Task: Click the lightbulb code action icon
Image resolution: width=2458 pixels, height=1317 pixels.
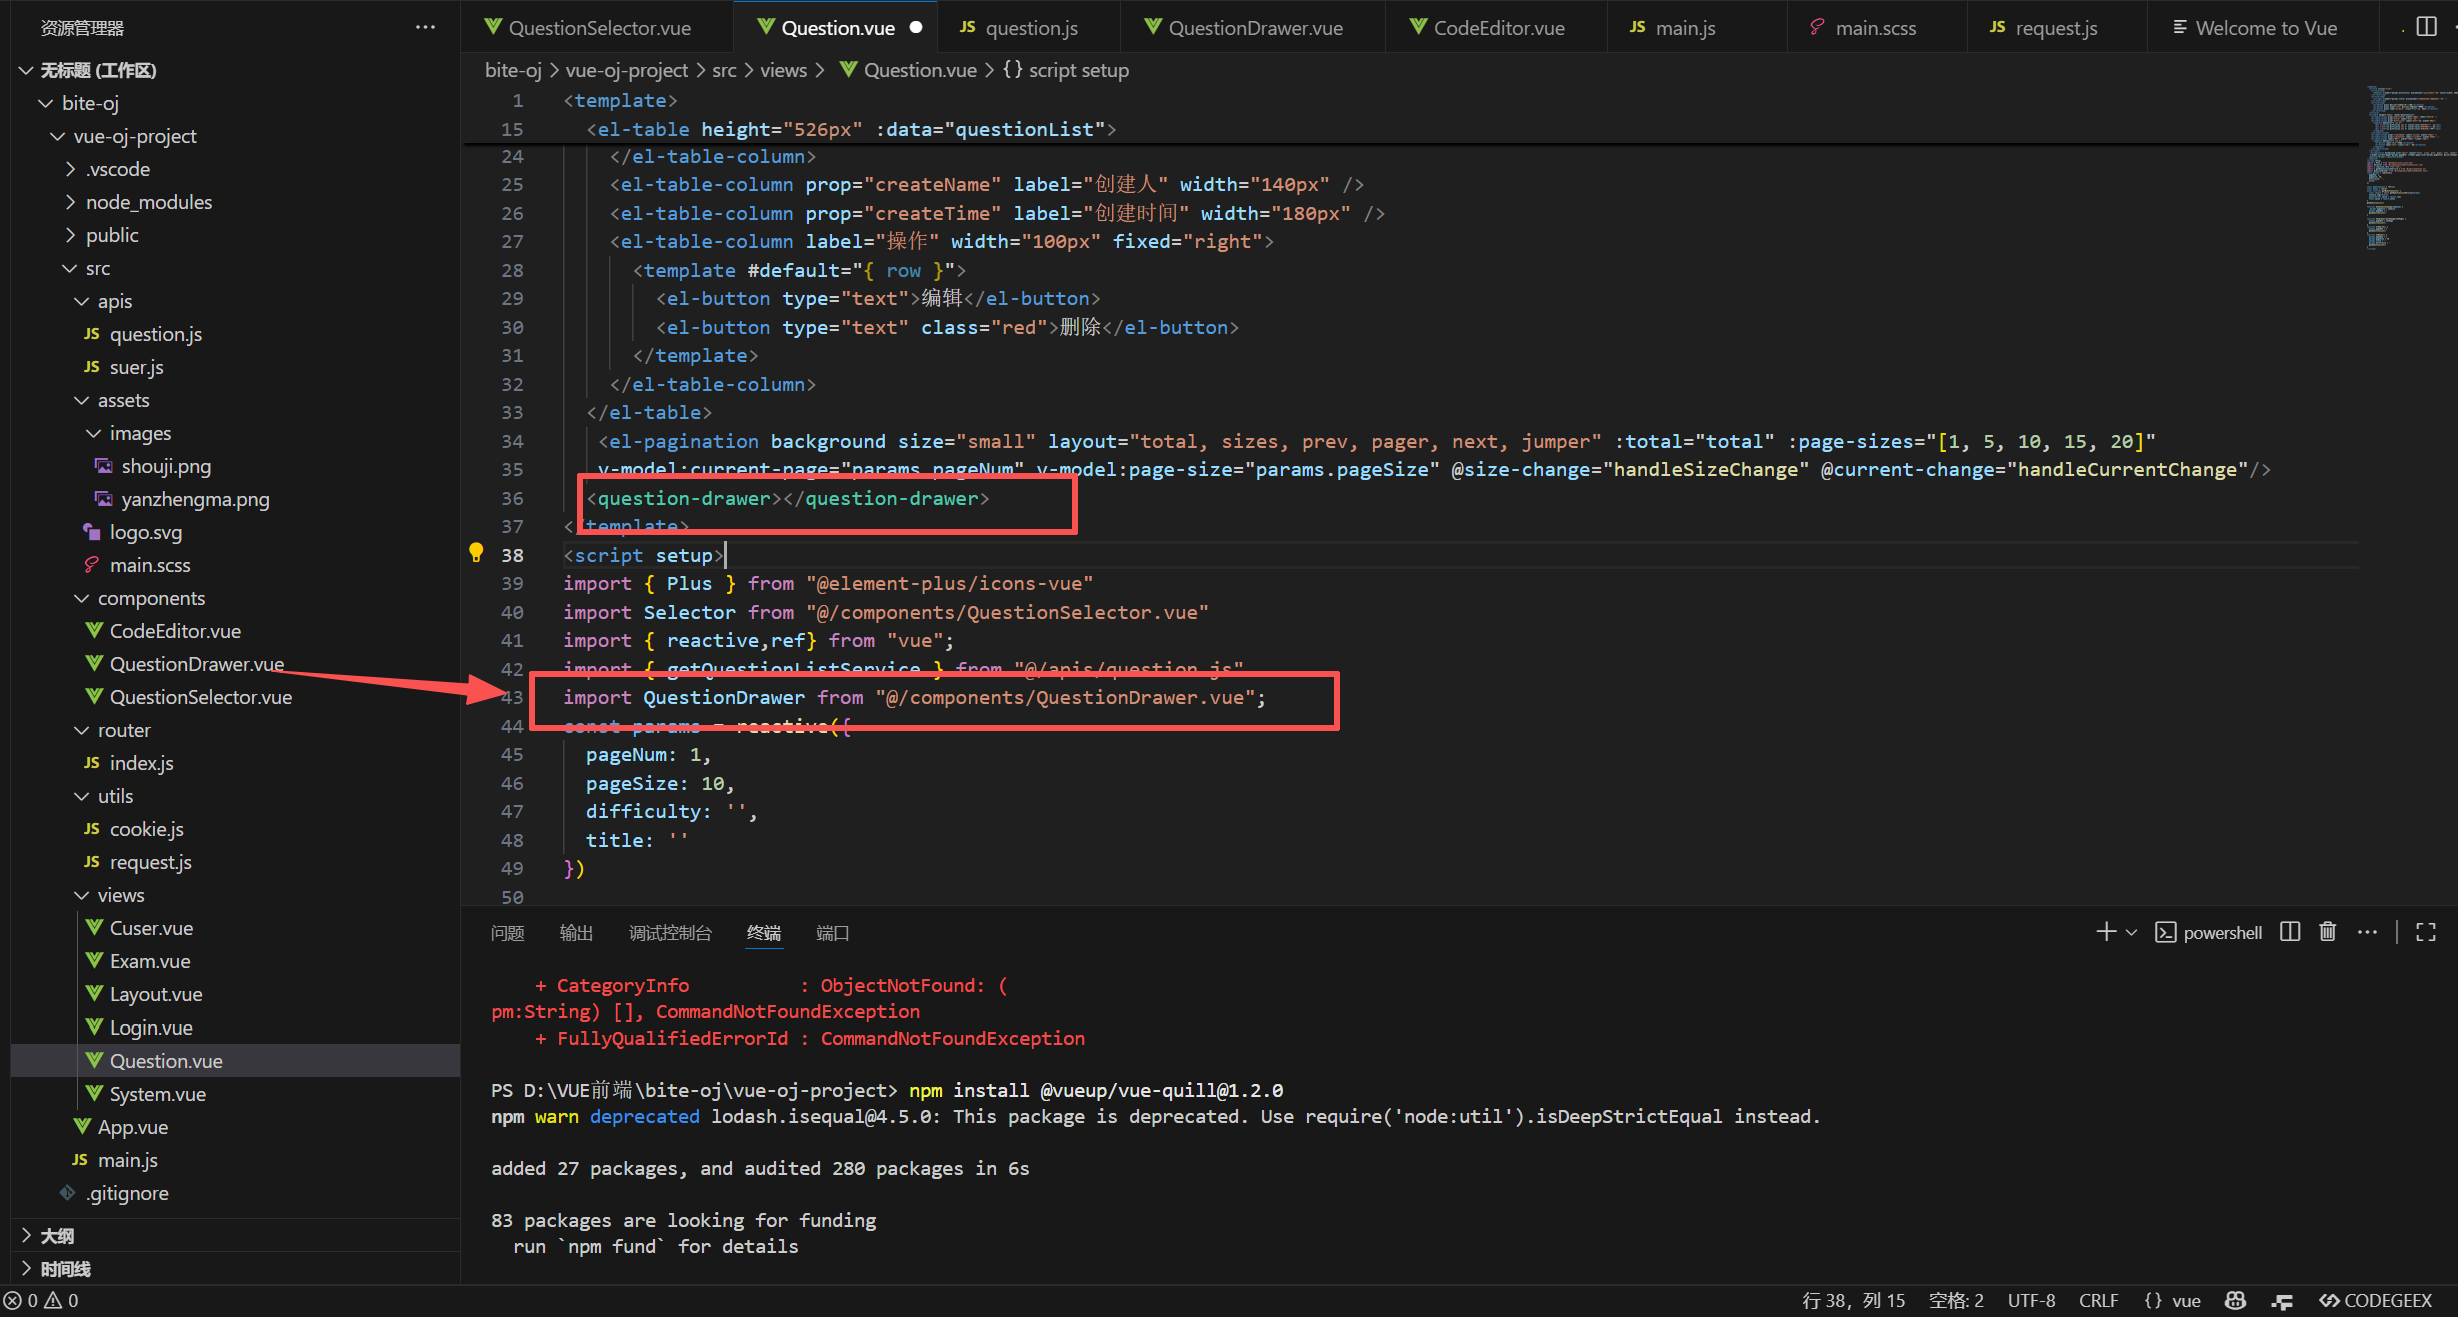Action: [x=476, y=553]
